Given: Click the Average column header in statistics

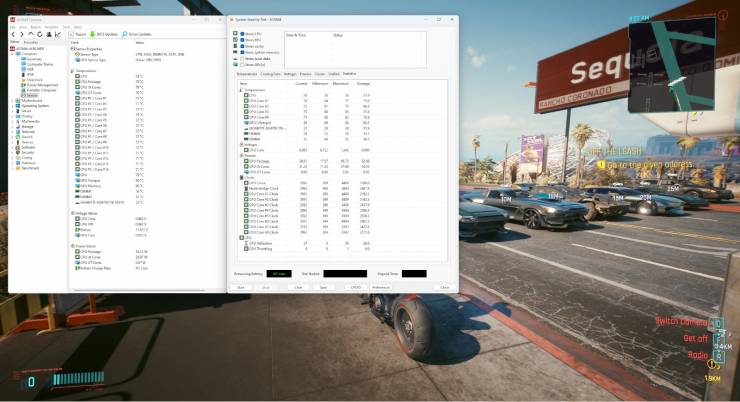Looking at the screenshot, I should coord(363,84).
